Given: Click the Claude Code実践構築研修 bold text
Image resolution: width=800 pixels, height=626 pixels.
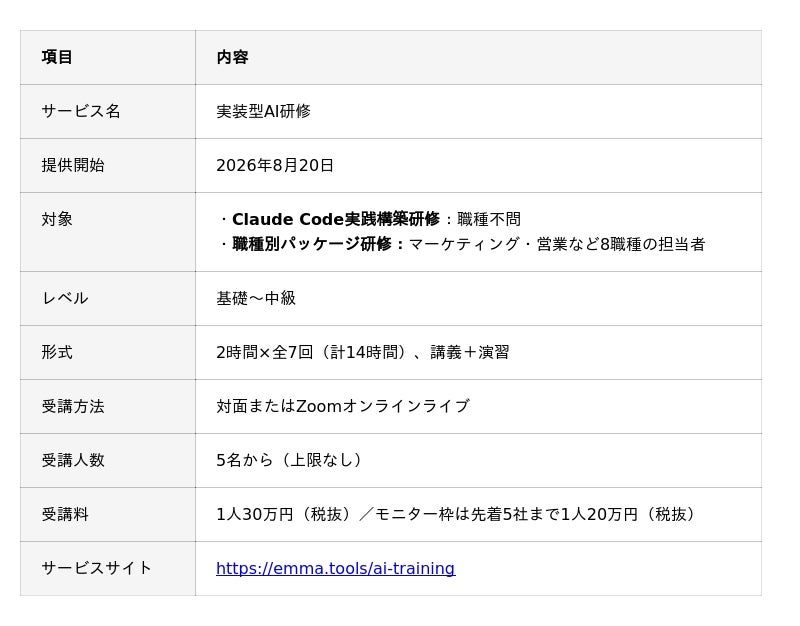Looking at the screenshot, I should click(x=336, y=219).
